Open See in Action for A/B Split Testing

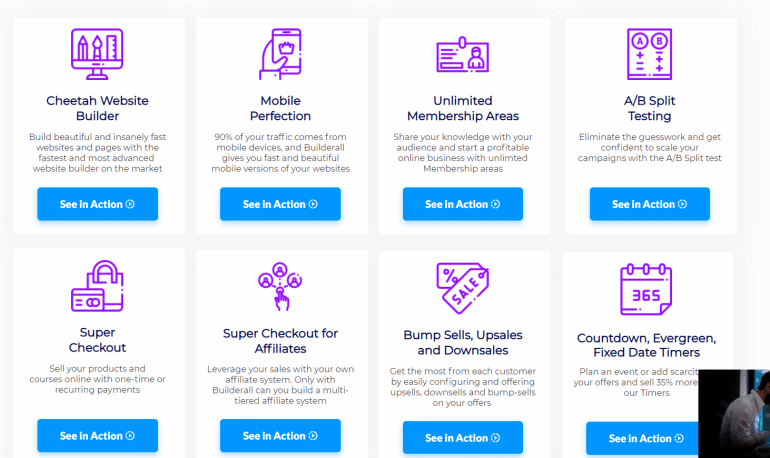(x=649, y=204)
